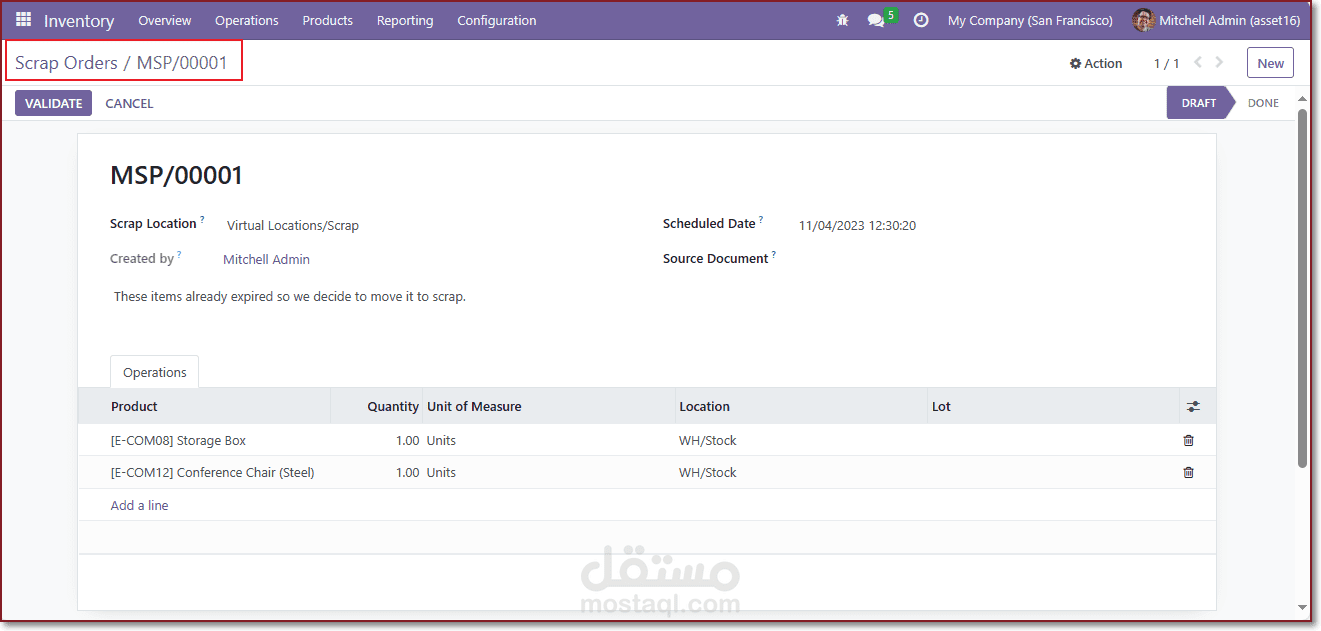Open the conversations chat icon
This screenshot has width=1321, height=631.
[x=876, y=21]
